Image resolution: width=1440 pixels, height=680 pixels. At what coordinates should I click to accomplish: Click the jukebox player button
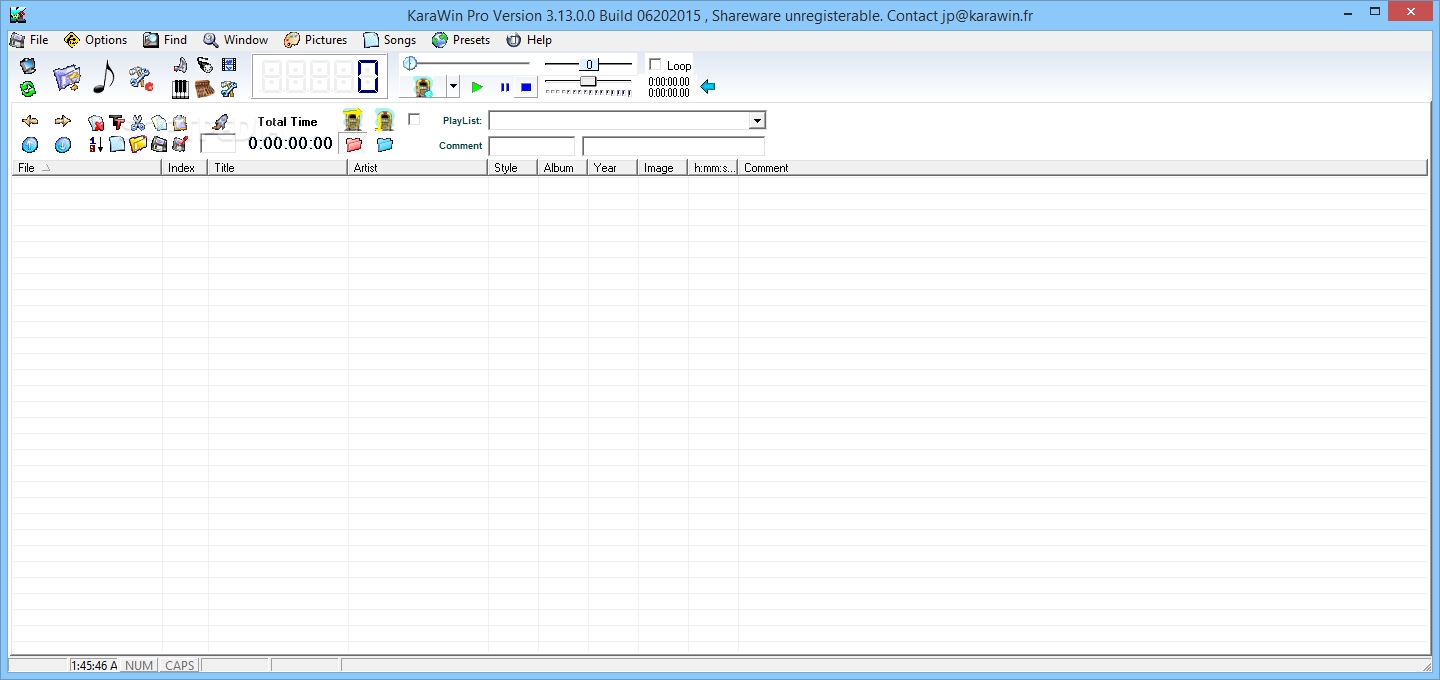point(424,87)
